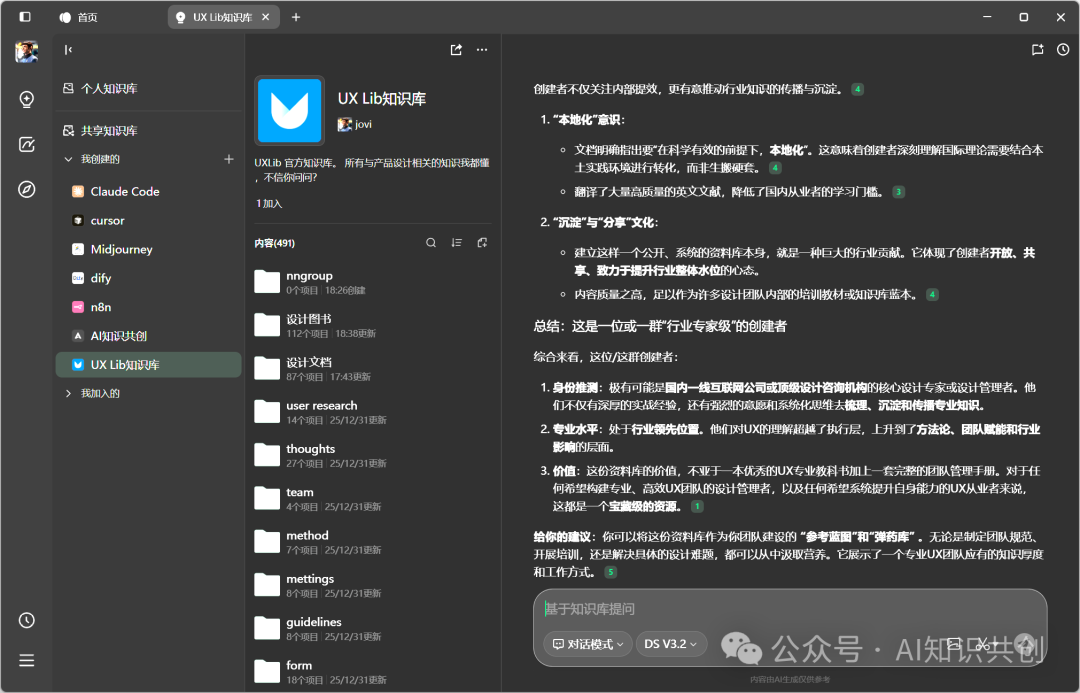This screenshot has width=1080, height=693.
Task: Select dify knowledge base
Action: point(148,278)
